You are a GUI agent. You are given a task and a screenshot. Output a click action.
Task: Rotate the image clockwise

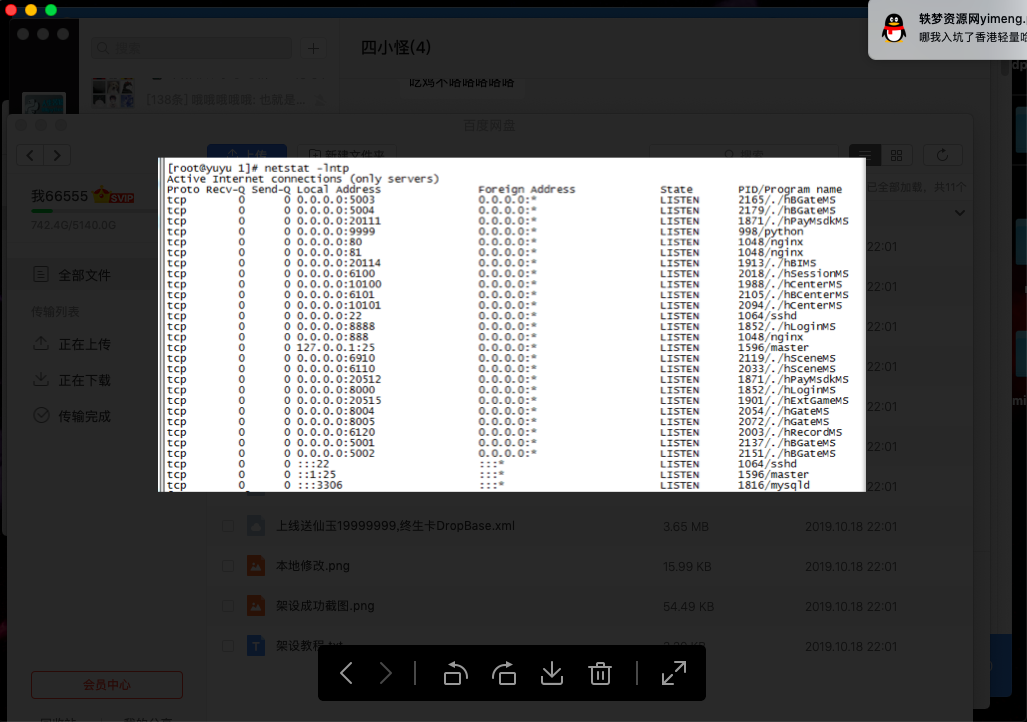[504, 673]
